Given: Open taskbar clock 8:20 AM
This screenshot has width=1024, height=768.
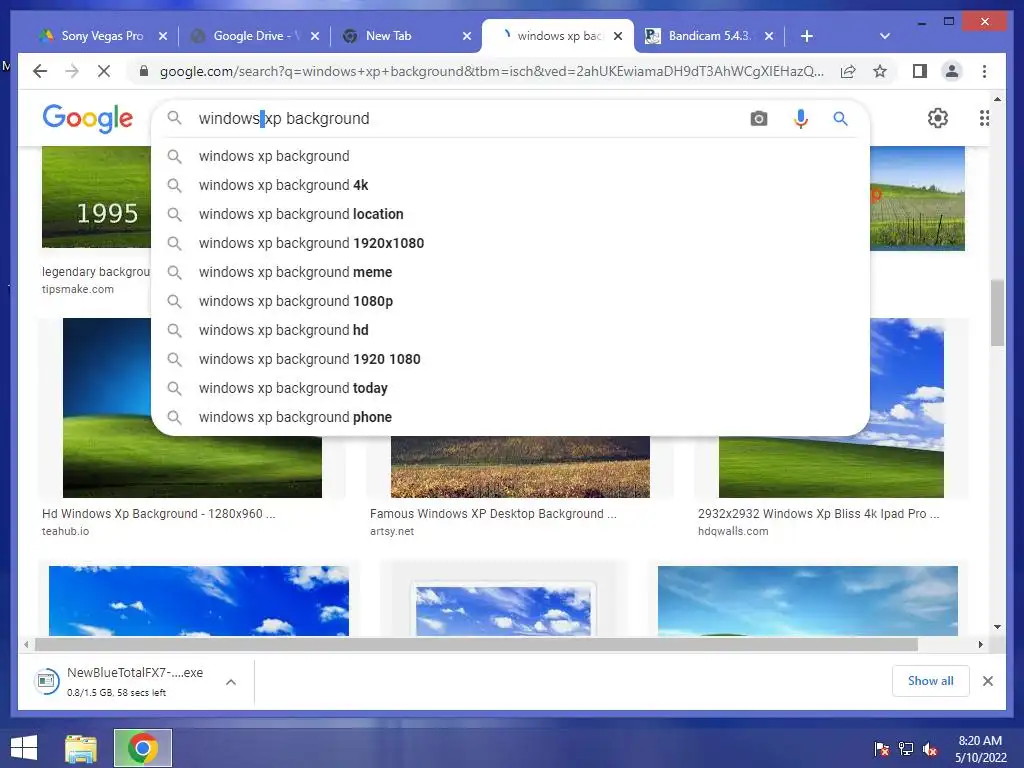Looking at the screenshot, I should 980,749.
